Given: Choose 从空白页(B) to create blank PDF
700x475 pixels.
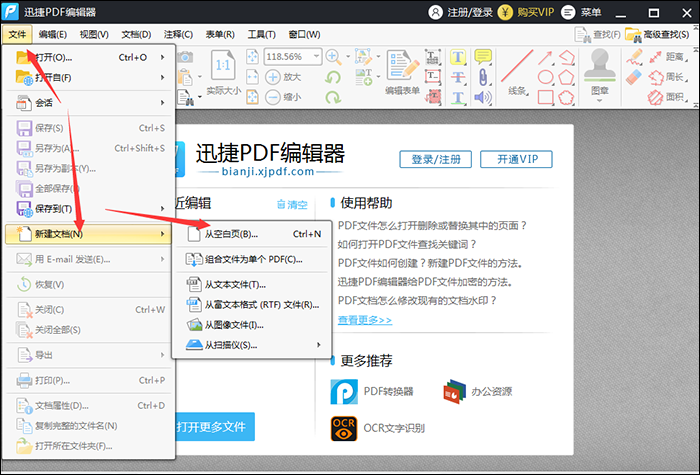Looking at the screenshot, I should 252,234.
